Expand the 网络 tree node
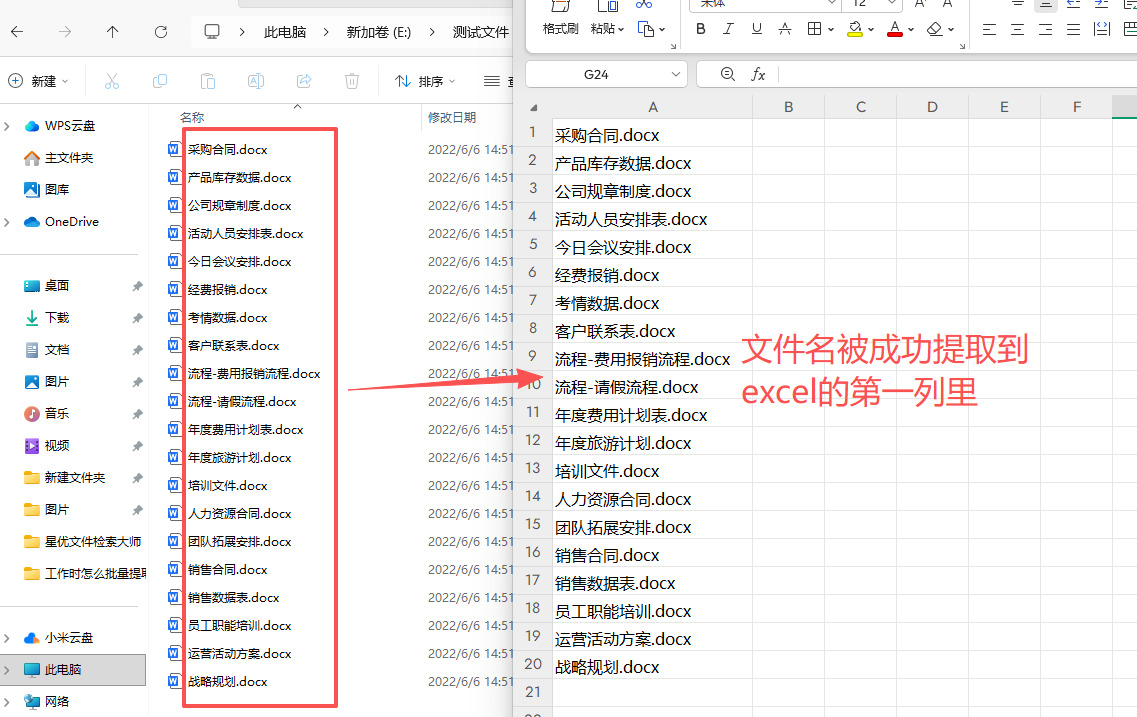Image resolution: width=1137 pixels, height=717 pixels. tap(7, 702)
